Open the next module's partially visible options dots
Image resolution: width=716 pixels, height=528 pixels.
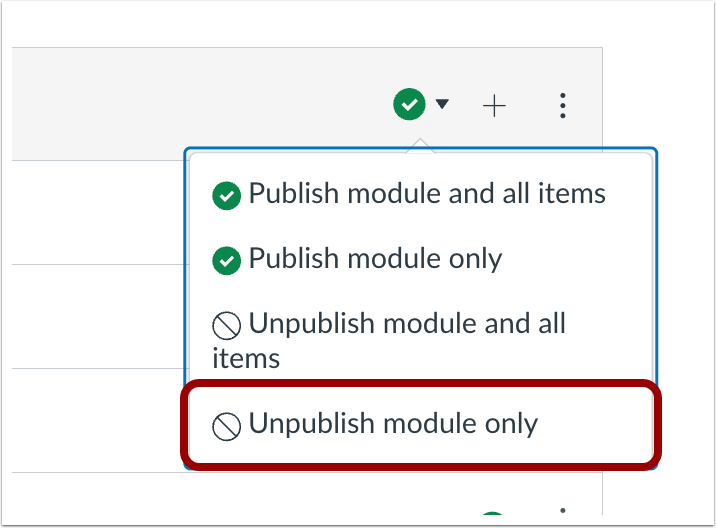click(x=563, y=511)
